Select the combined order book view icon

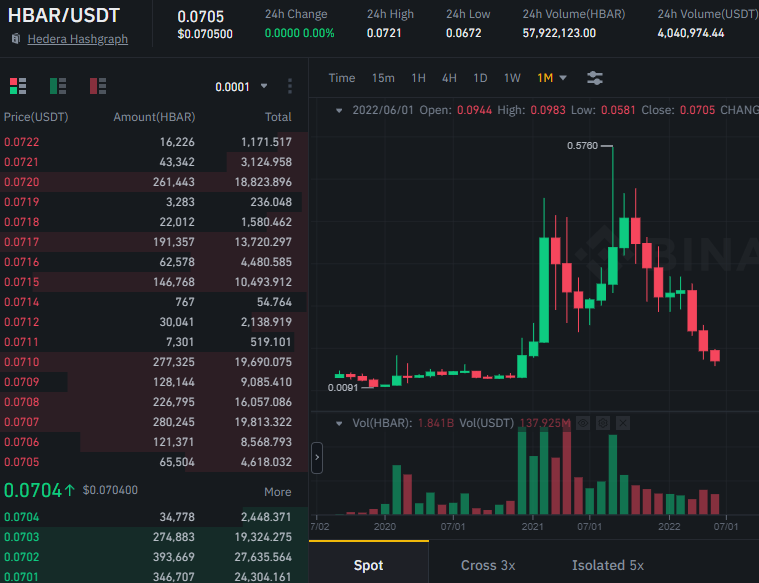pyautogui.click(x=18, y=86)
